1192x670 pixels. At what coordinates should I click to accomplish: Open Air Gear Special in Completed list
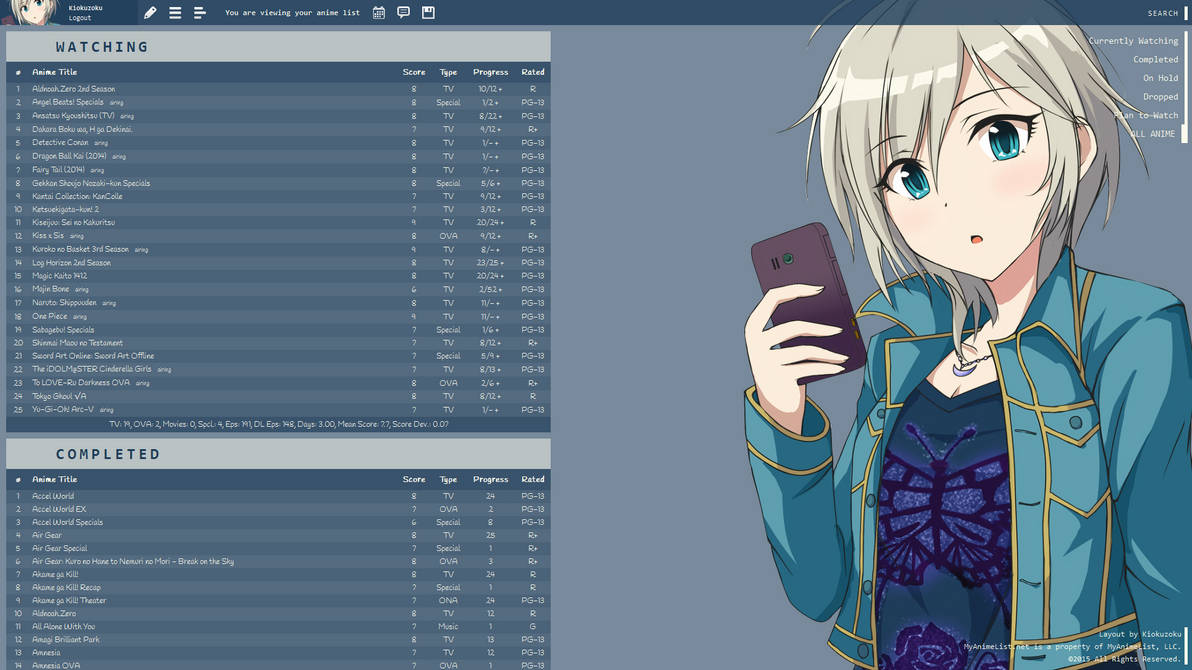pyautogui.click(x=59, y=548)
